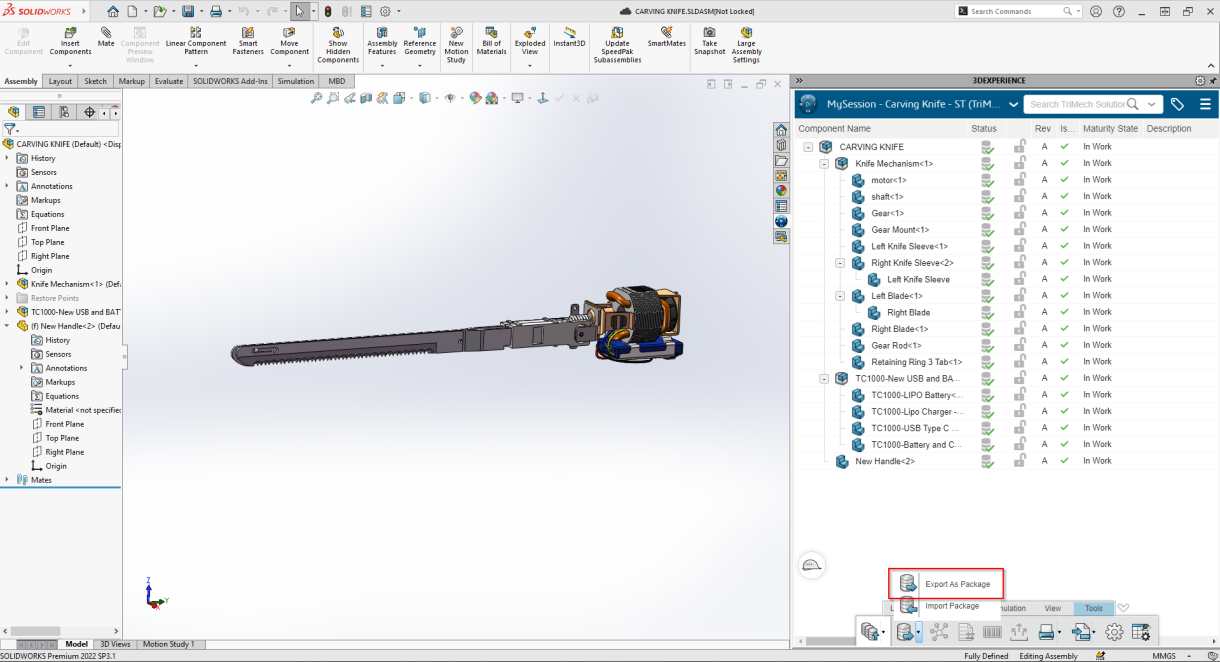Screen dimensions: 1220x662
Task: Collapse Left Blade<1> node
Action: pos(840,296)
